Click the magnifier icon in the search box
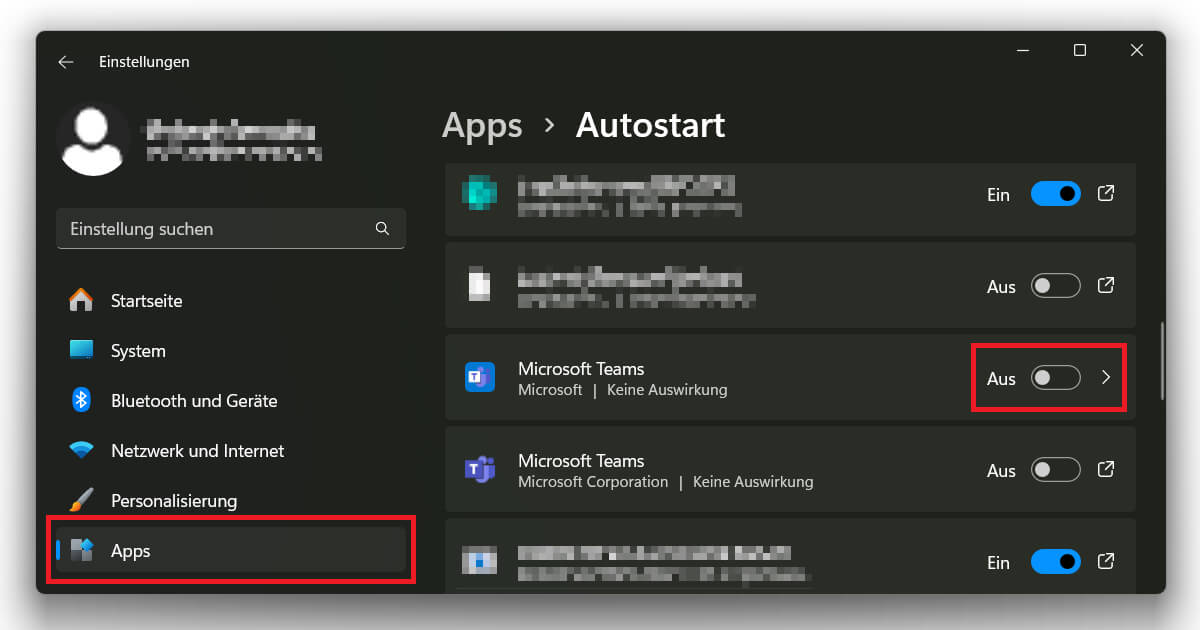This screenshot has width=1200, height=630. pyautogui.click(x=382, y=228)
